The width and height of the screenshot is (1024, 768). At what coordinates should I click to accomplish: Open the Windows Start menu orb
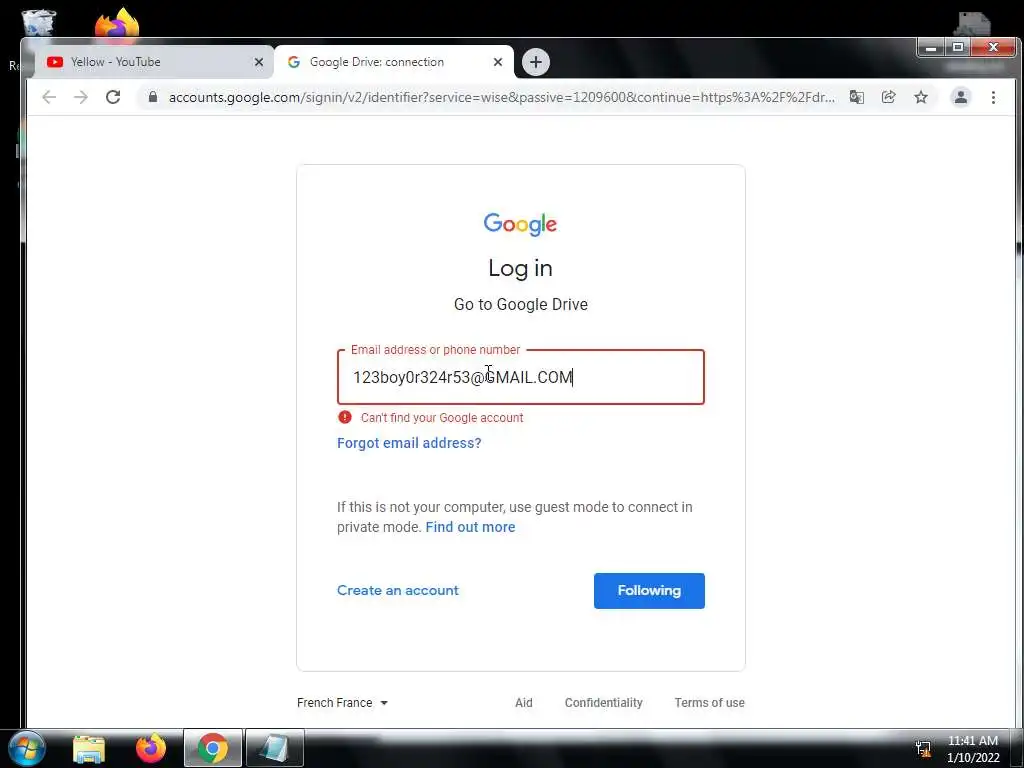[x=26, y=748]
